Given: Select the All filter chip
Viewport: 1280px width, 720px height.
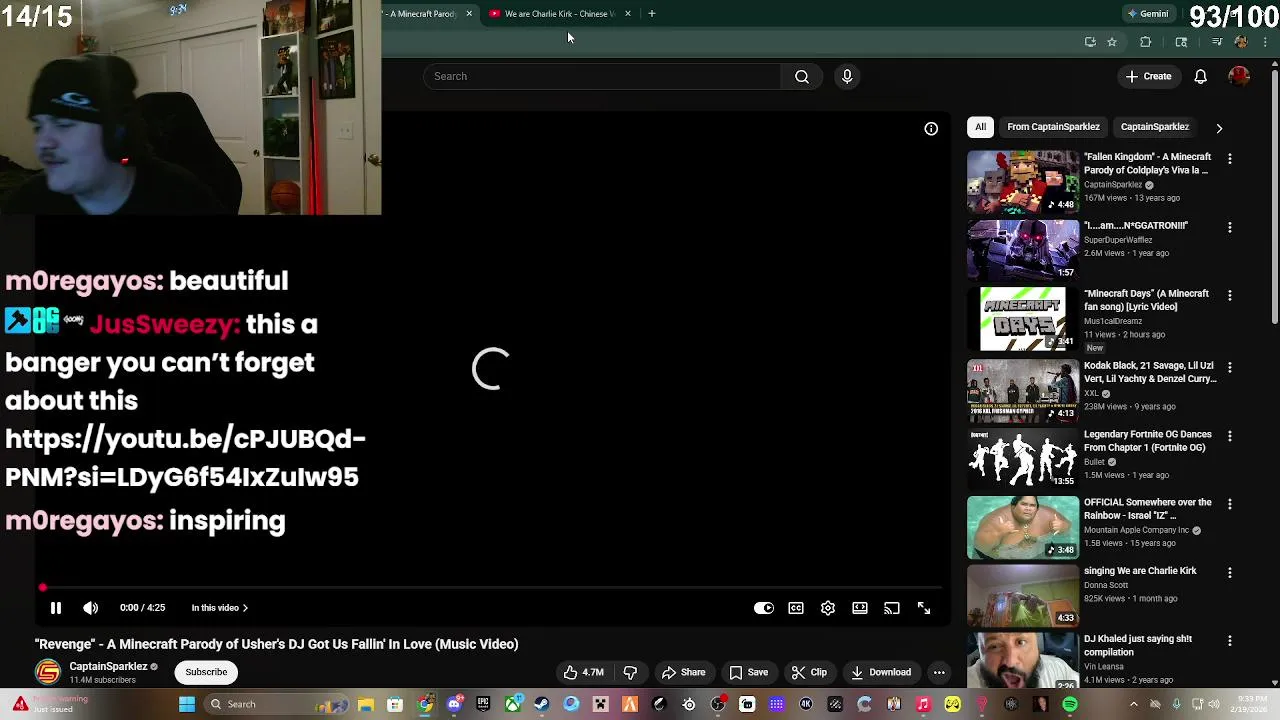Looking at the screenshot, I should (981, 127).
